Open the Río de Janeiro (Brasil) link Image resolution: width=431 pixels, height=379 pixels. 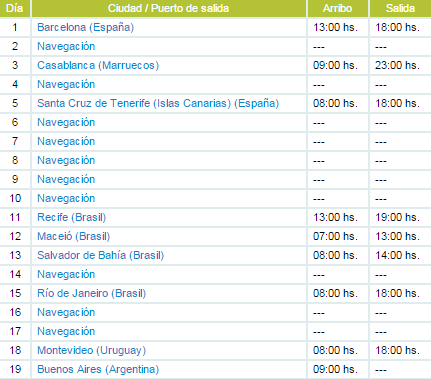click(x=92, y=293)
